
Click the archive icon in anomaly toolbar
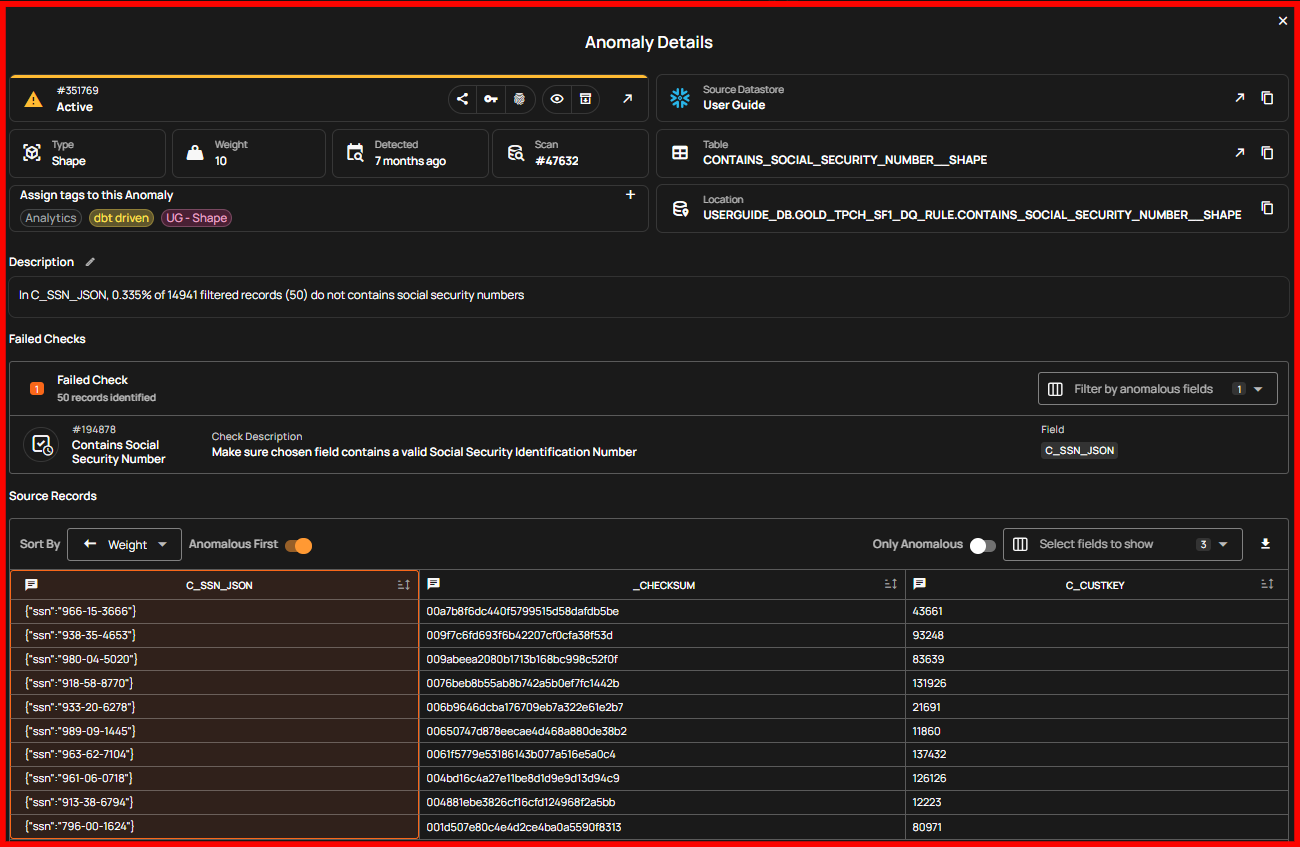[585, 98]
